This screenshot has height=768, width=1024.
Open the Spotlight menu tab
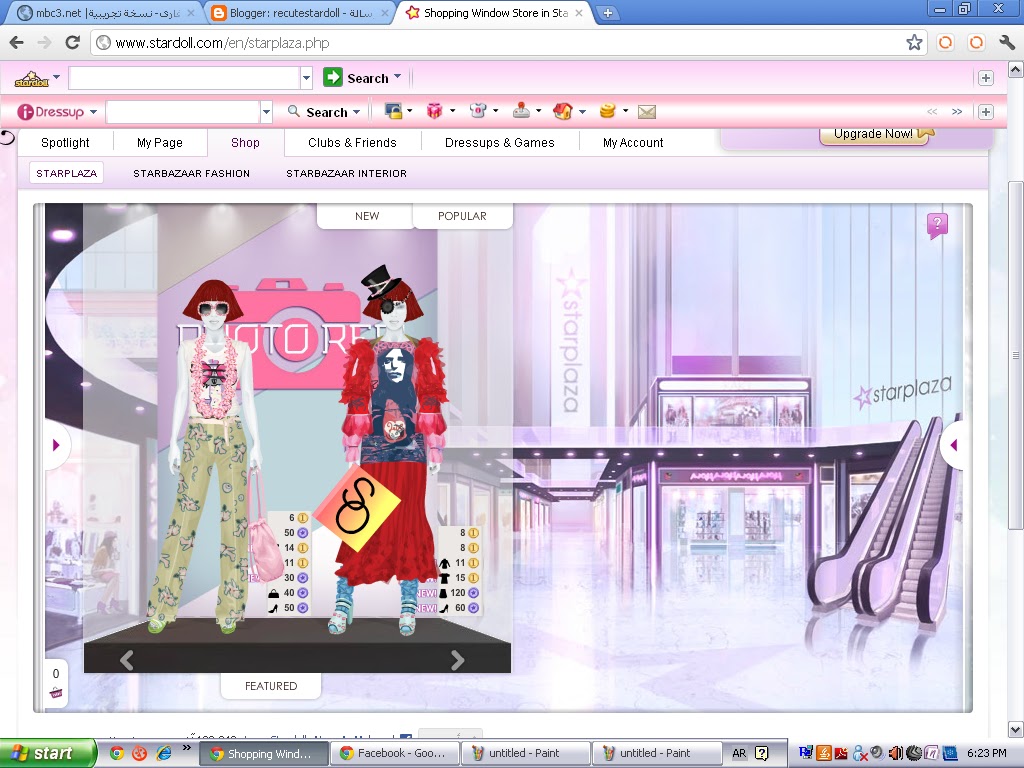[65, 142]
